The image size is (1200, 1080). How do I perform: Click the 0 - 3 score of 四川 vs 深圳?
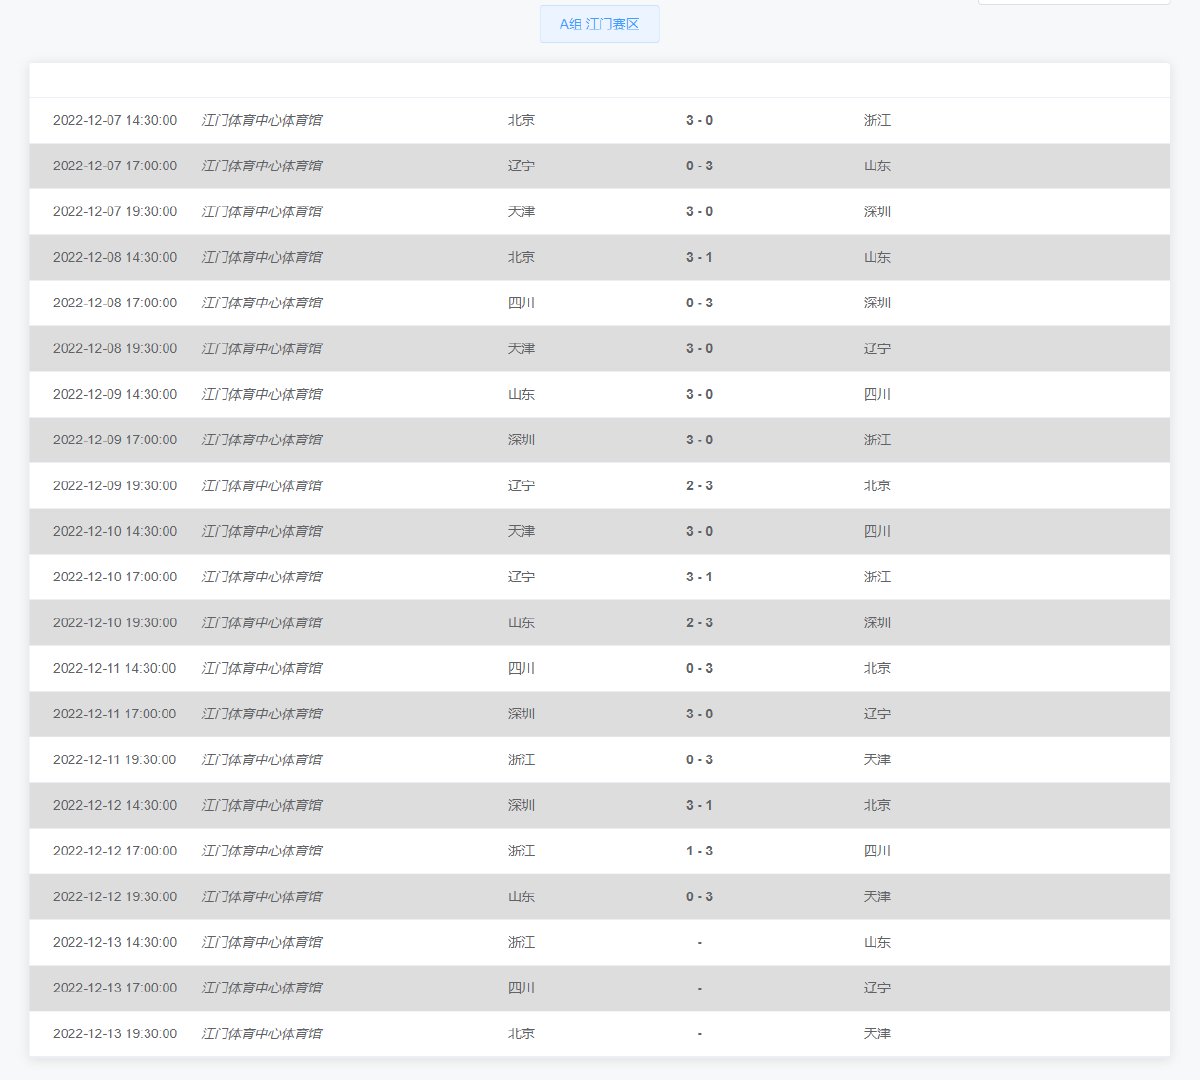pyautogui.click(x=699, y=303)
